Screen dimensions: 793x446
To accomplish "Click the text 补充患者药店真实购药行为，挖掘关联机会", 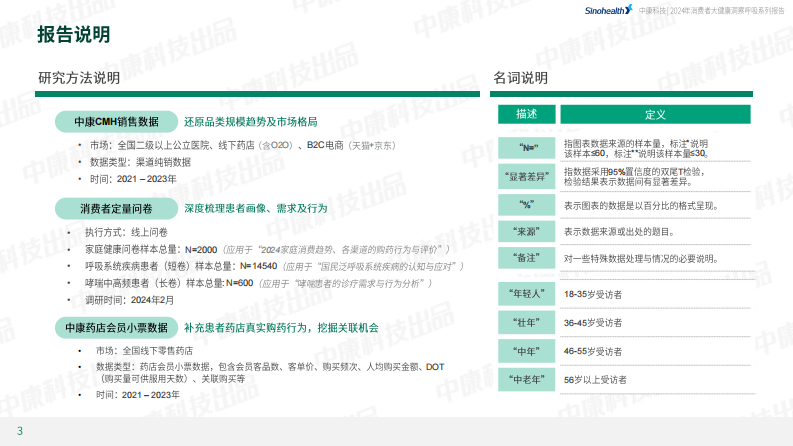I will tap(281, 328).
